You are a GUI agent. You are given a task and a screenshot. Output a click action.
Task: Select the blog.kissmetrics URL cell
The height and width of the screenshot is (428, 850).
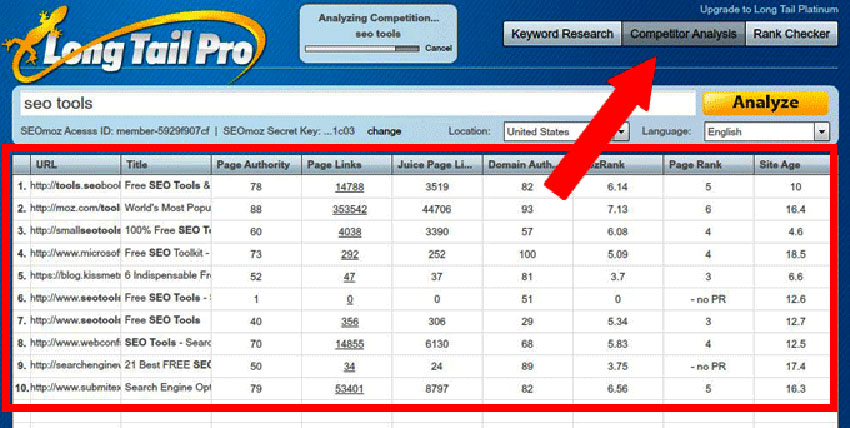[x=75, y=276]
